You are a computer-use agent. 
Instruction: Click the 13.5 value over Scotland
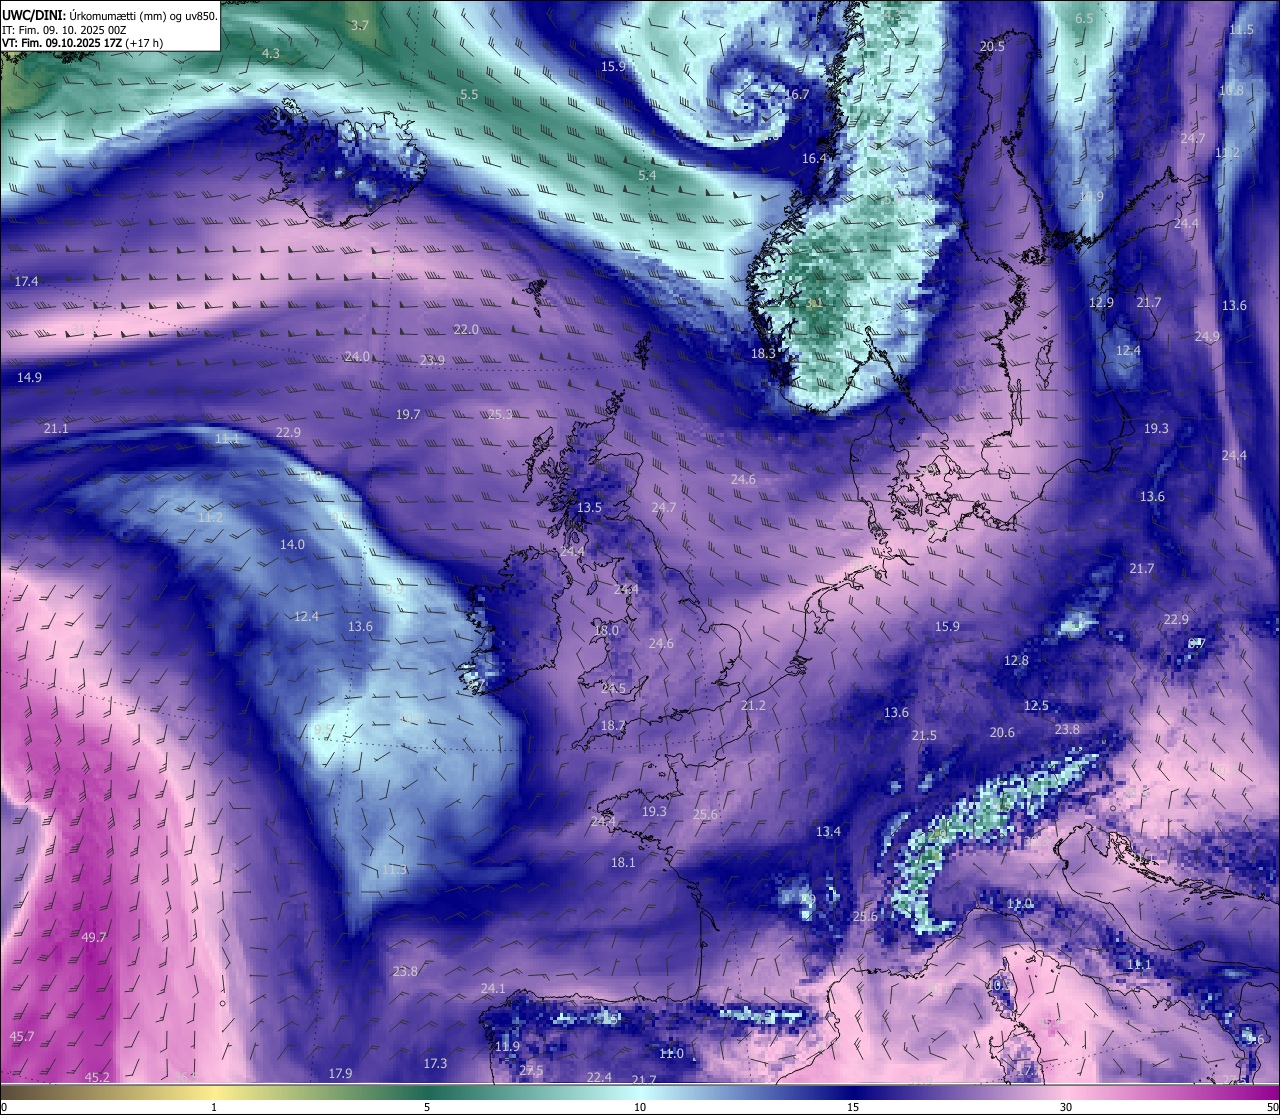tap(590, 508)
